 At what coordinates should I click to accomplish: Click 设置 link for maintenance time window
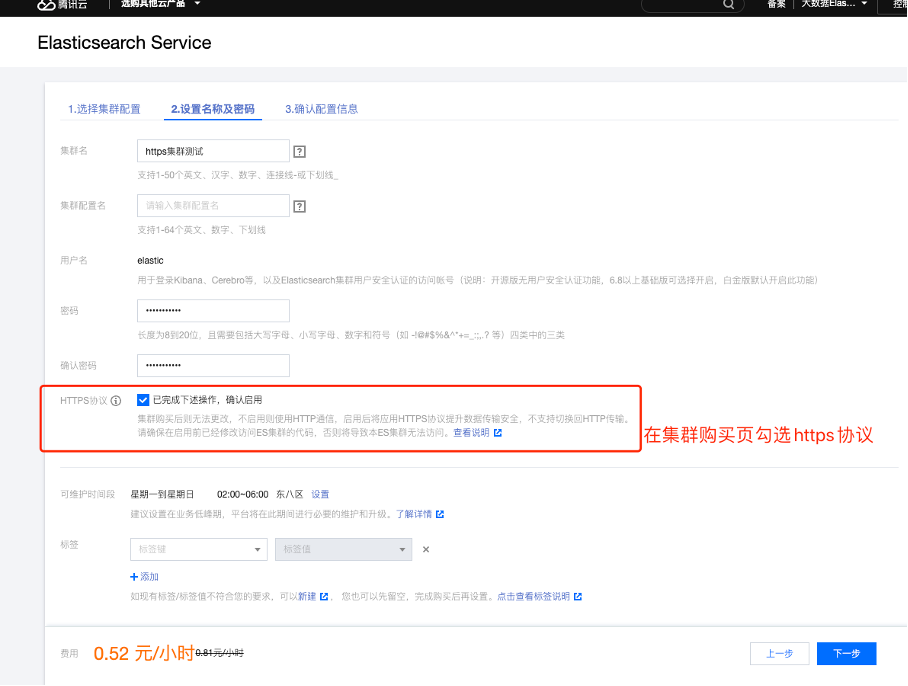click(x=320, y=494)
